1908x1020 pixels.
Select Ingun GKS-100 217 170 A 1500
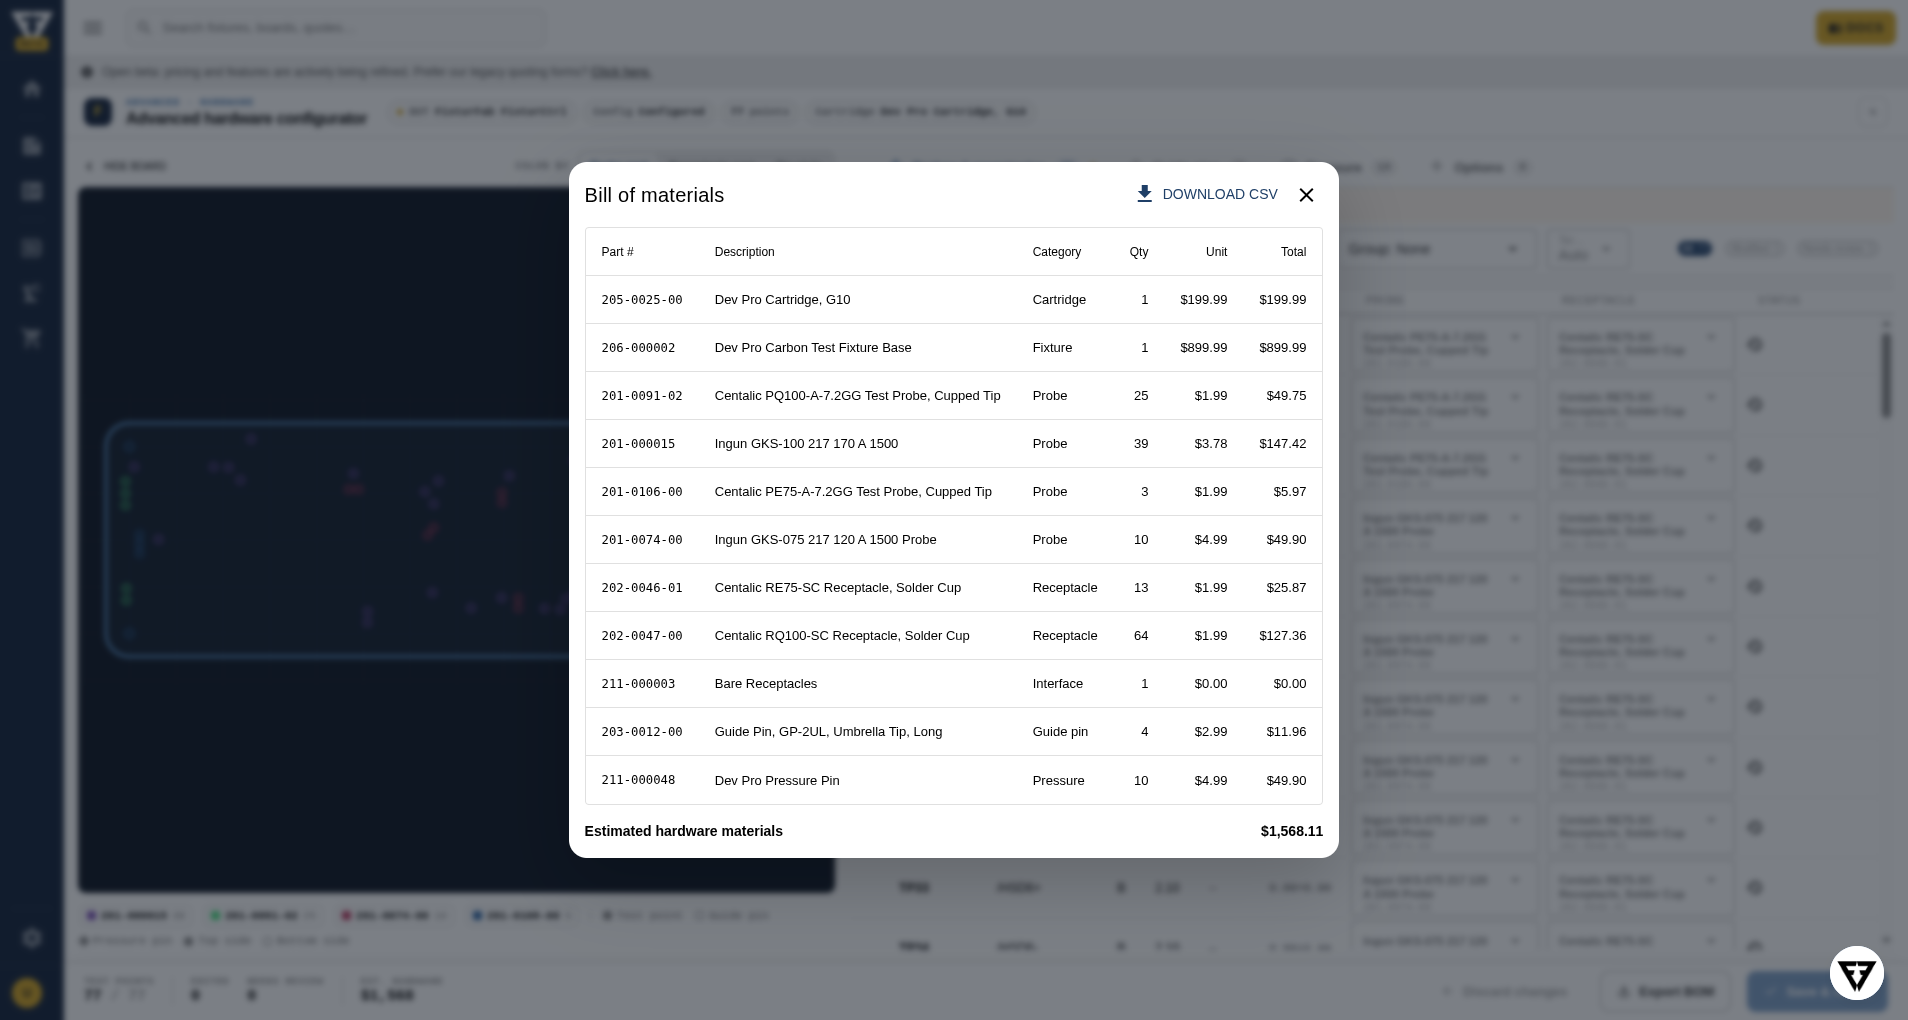coord(806,444)
